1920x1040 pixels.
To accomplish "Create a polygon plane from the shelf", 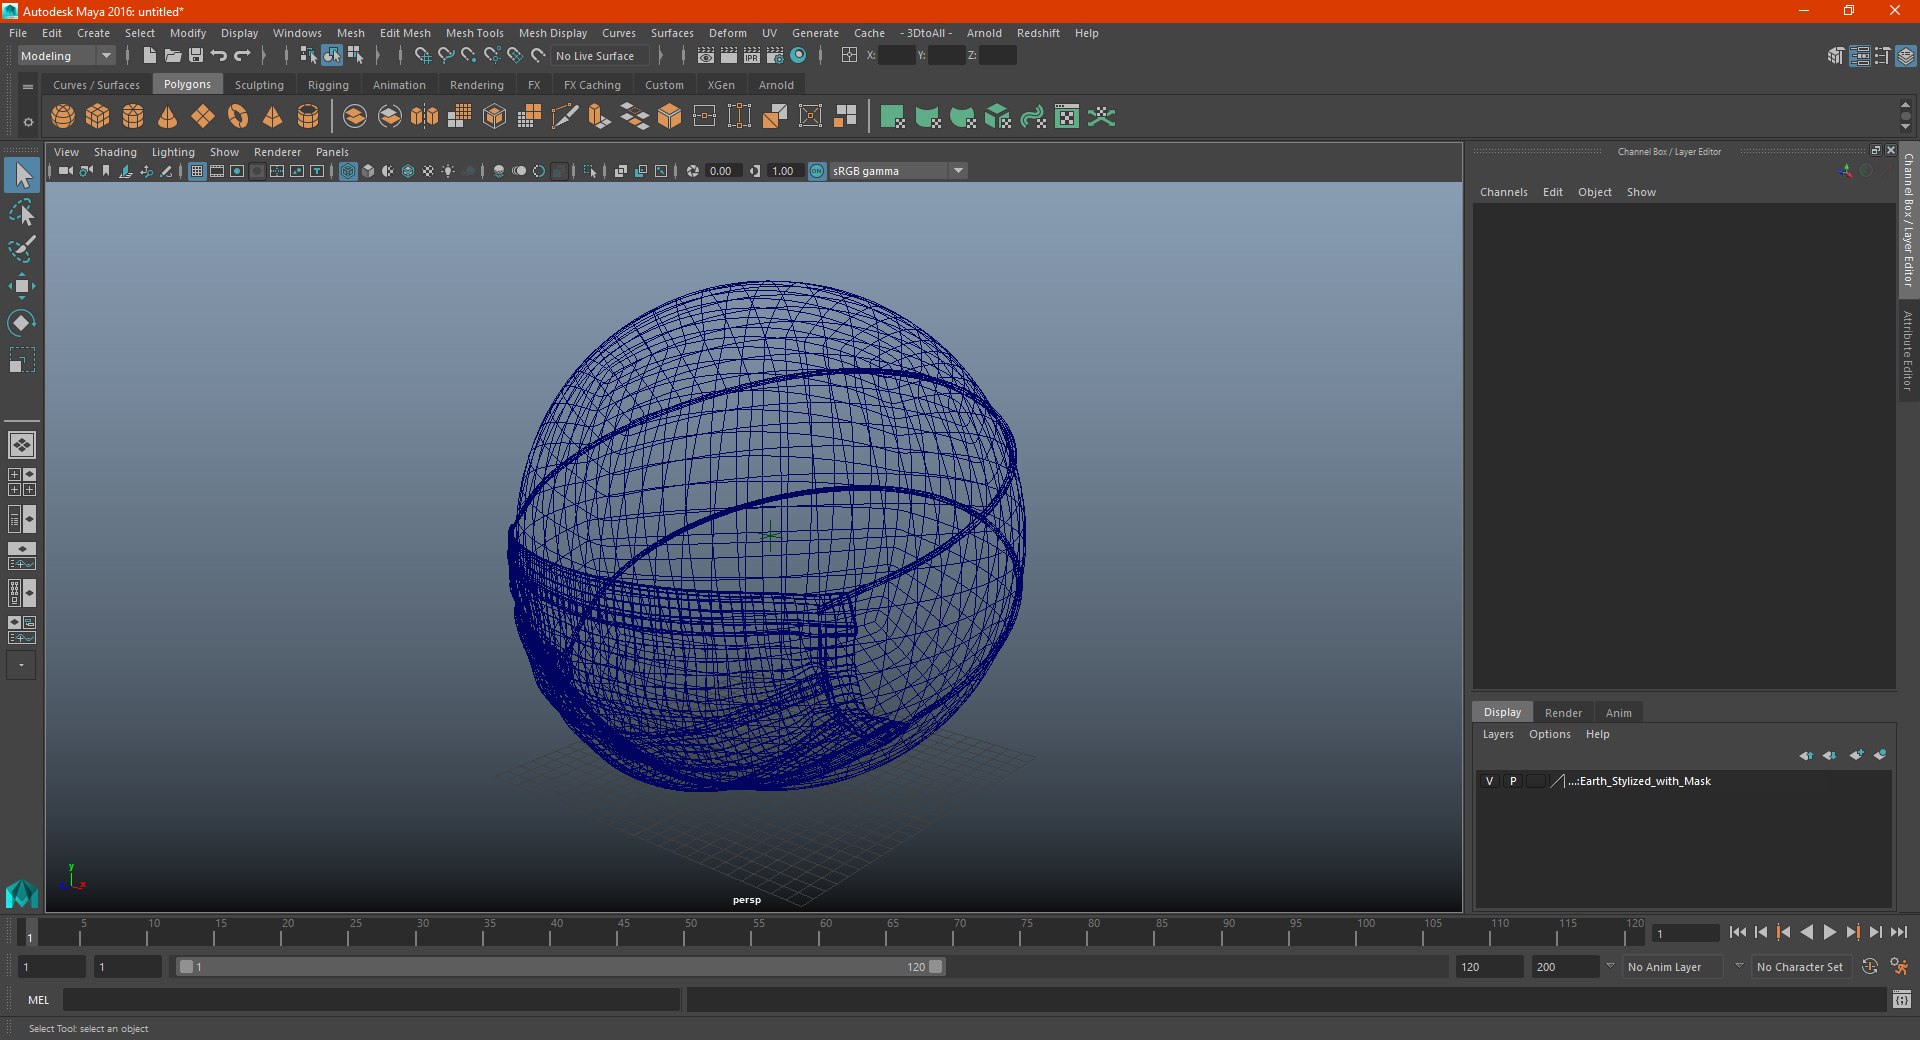I will 203,117.
